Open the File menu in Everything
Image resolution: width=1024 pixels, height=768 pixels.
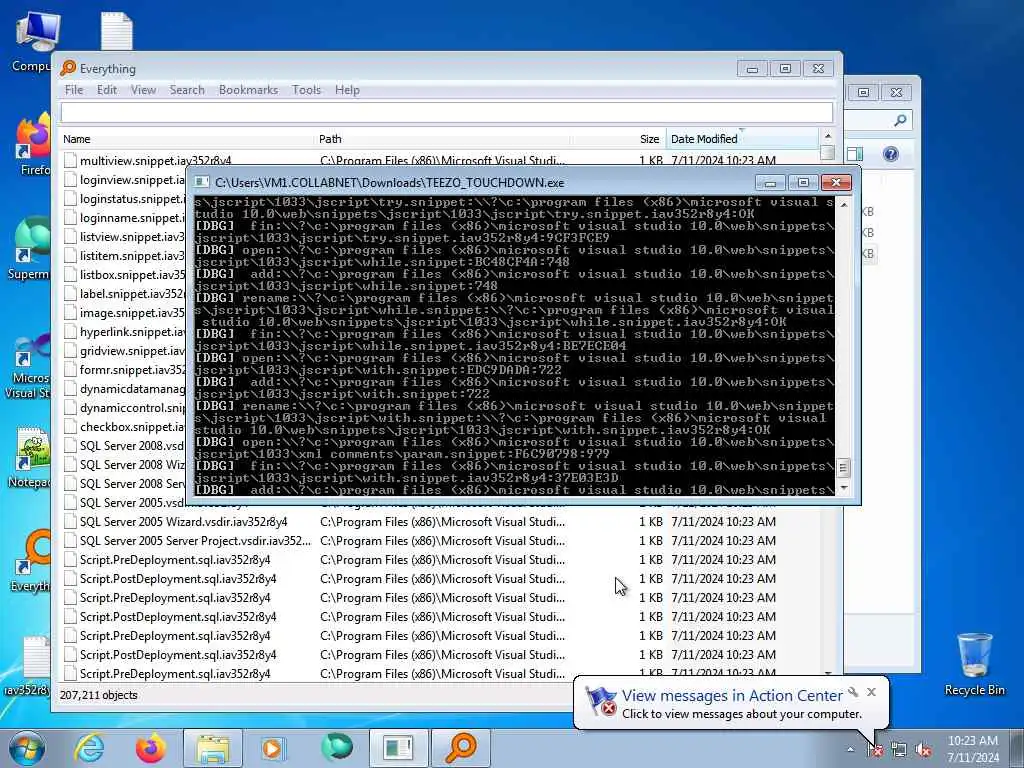pyautogui.click(x=74, y=90)
